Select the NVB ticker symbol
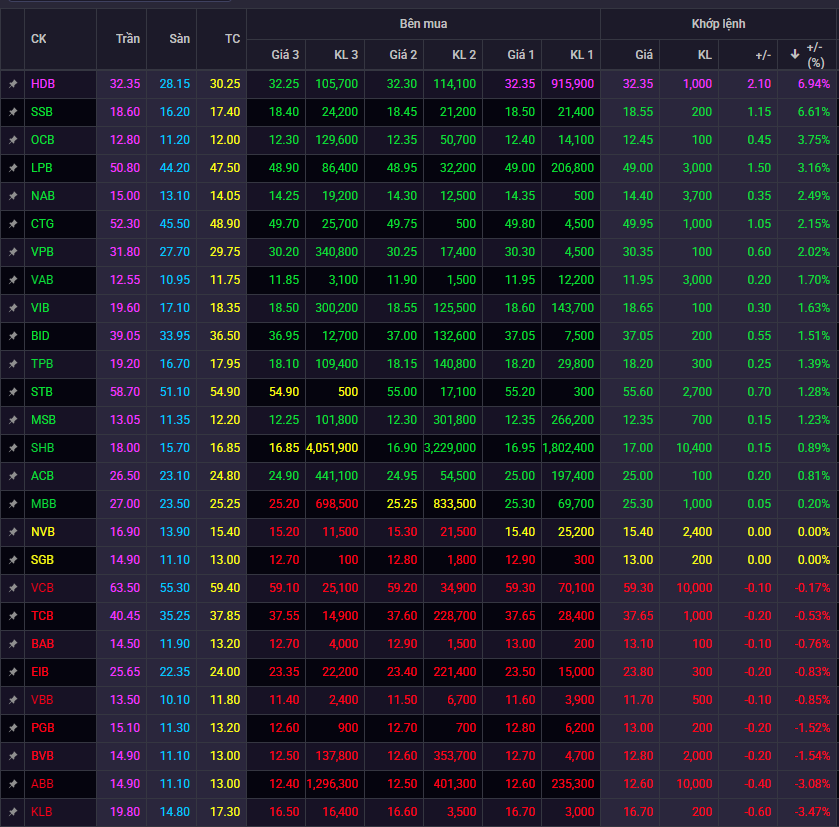 [42, 532]
